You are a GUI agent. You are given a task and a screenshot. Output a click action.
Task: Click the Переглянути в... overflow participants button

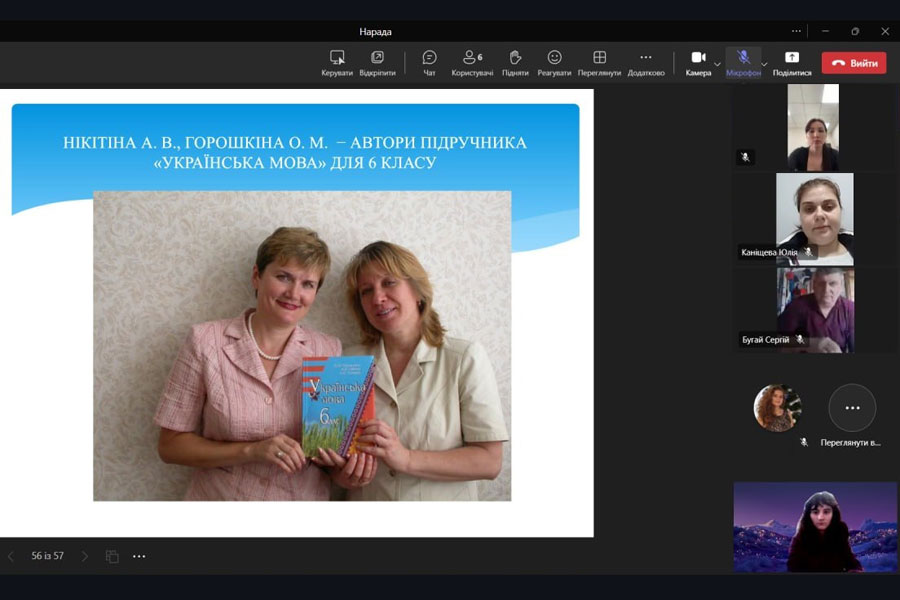pyautogui.click(x=852, y=408)
